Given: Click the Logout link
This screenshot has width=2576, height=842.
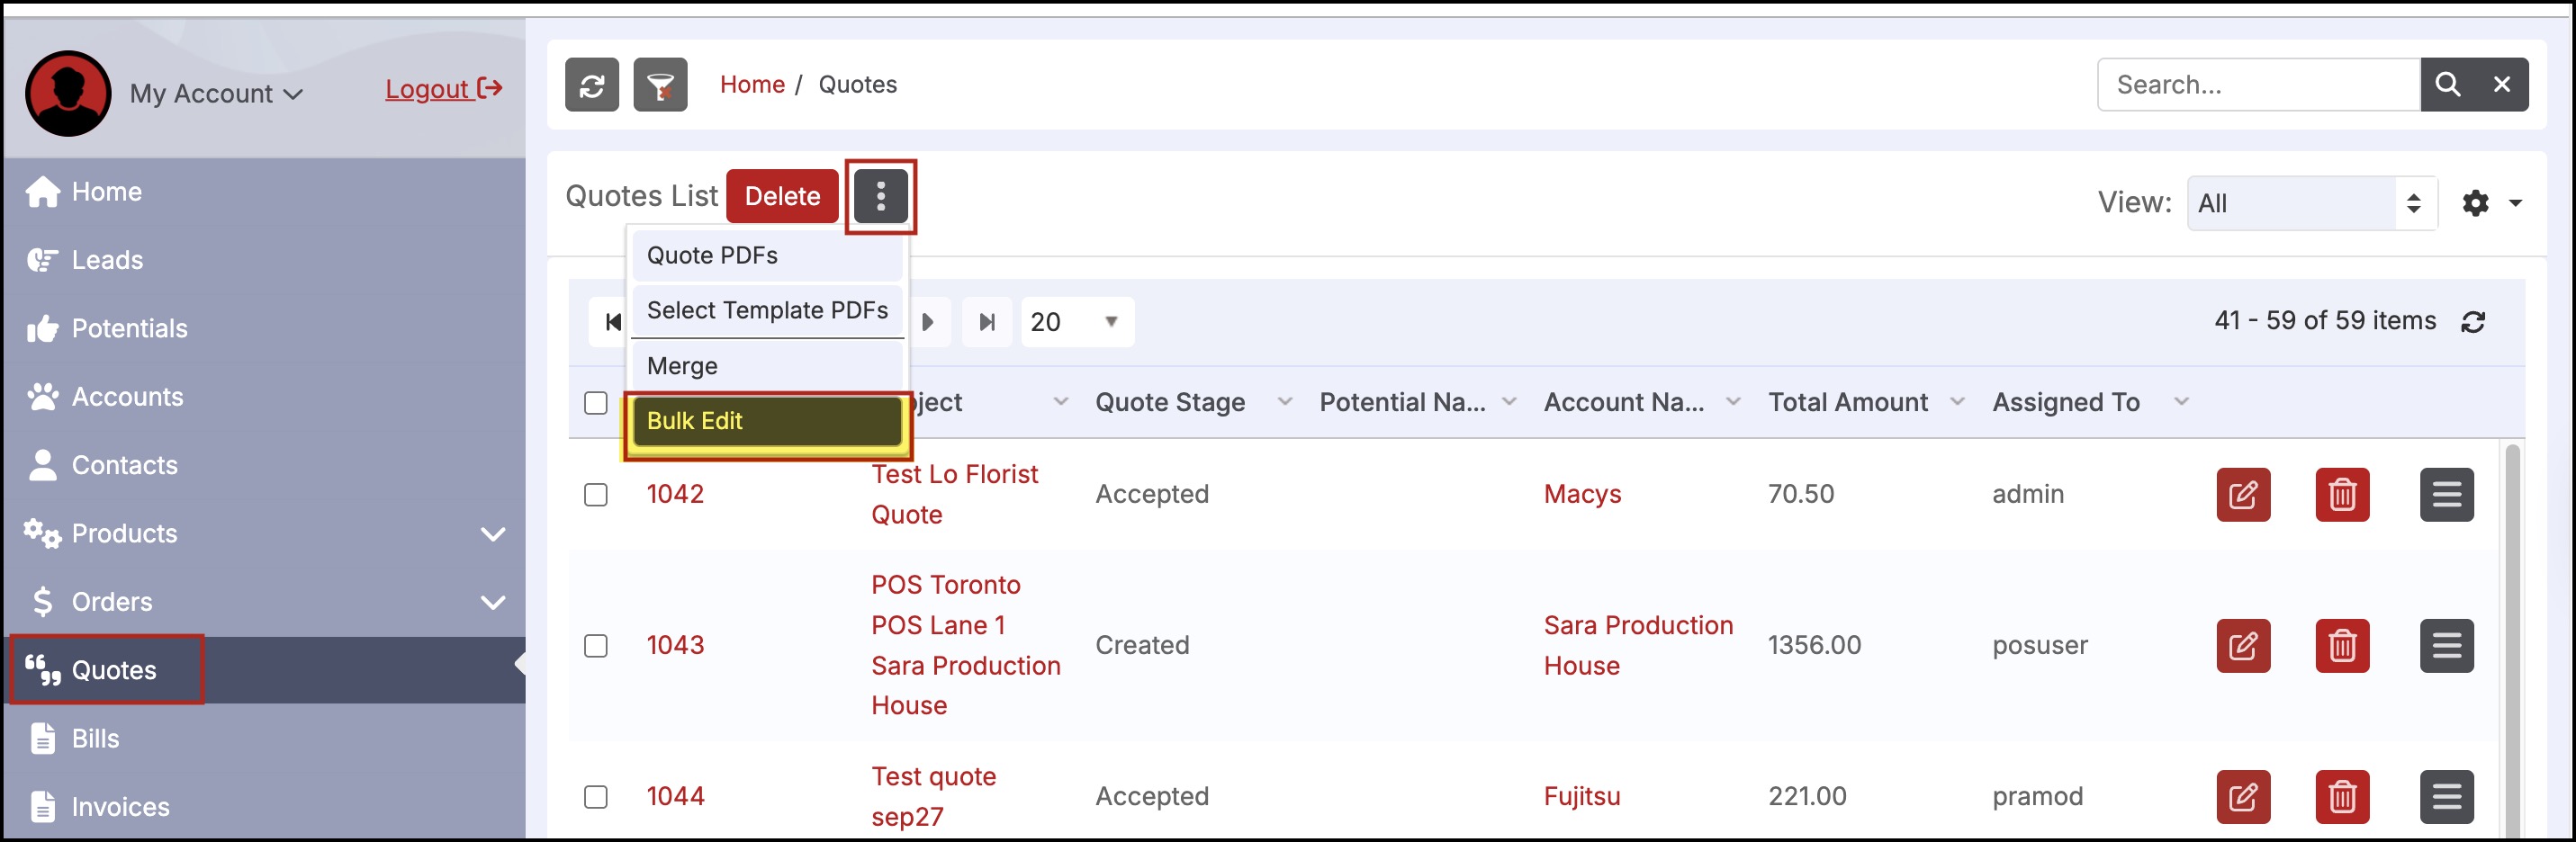Looking at the screenshot, I should pos(443,89).
